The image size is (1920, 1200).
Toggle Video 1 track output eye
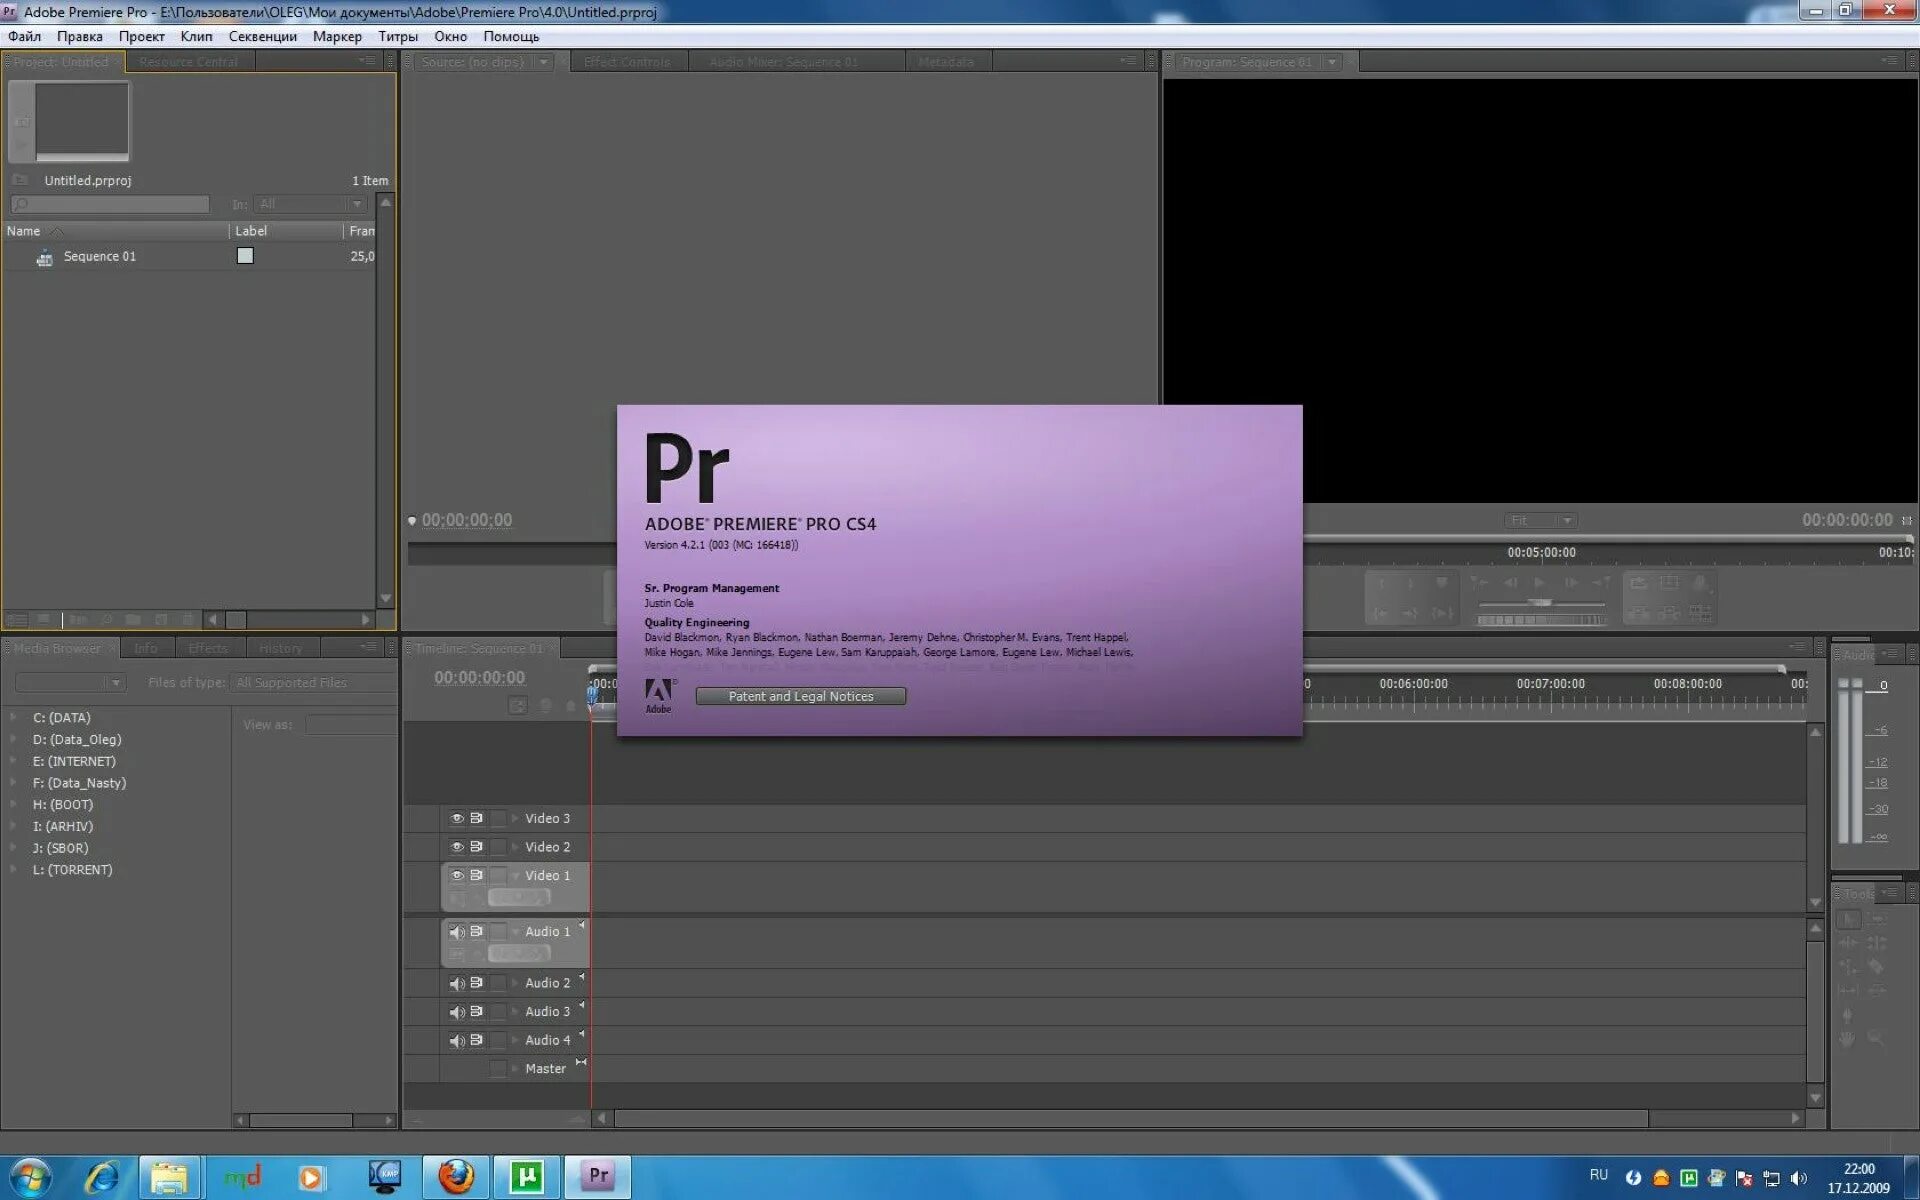click(x=457, y=875)
